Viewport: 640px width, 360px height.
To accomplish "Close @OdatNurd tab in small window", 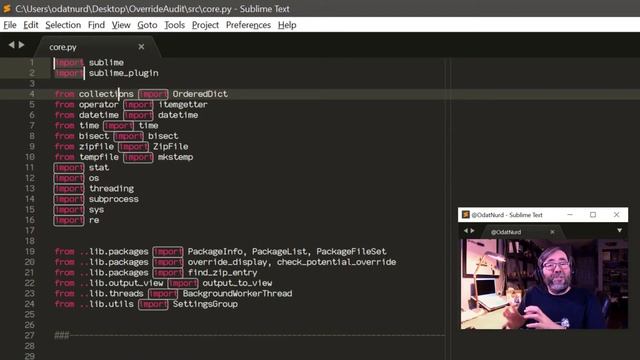I will click(x=552, y=232).
